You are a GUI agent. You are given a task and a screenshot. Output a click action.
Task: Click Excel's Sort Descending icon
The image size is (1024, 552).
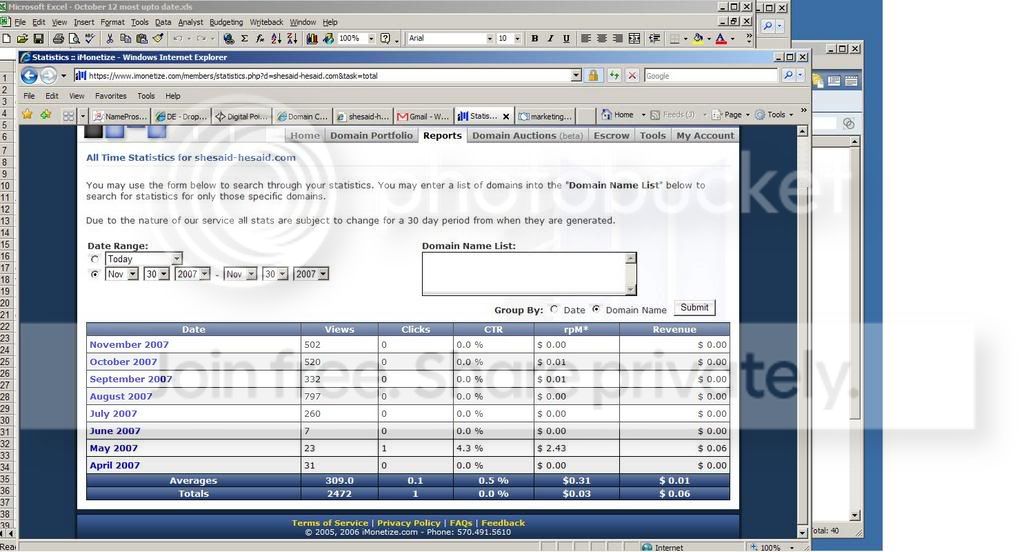(x=292, y=39)
